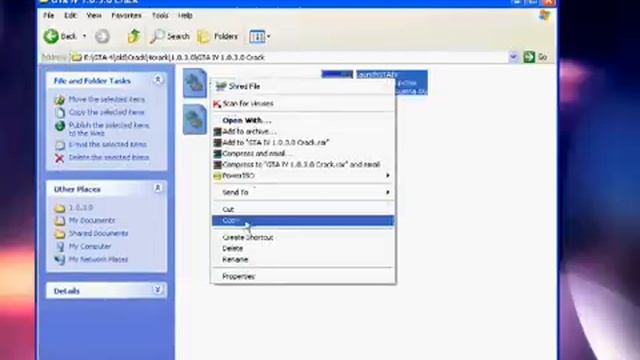
Task: Click Move the selected items link
Action: click(x=107, y=99)
